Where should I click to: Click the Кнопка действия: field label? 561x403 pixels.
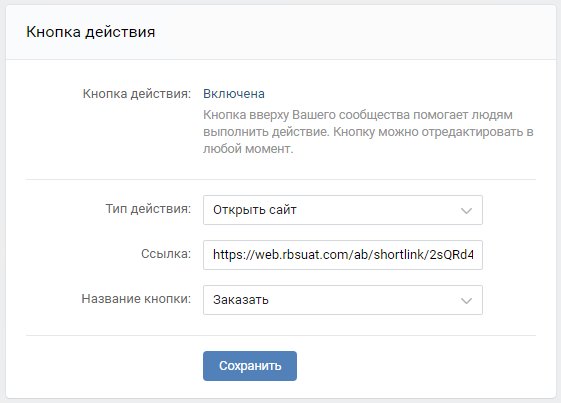click(x=137, y=94)
